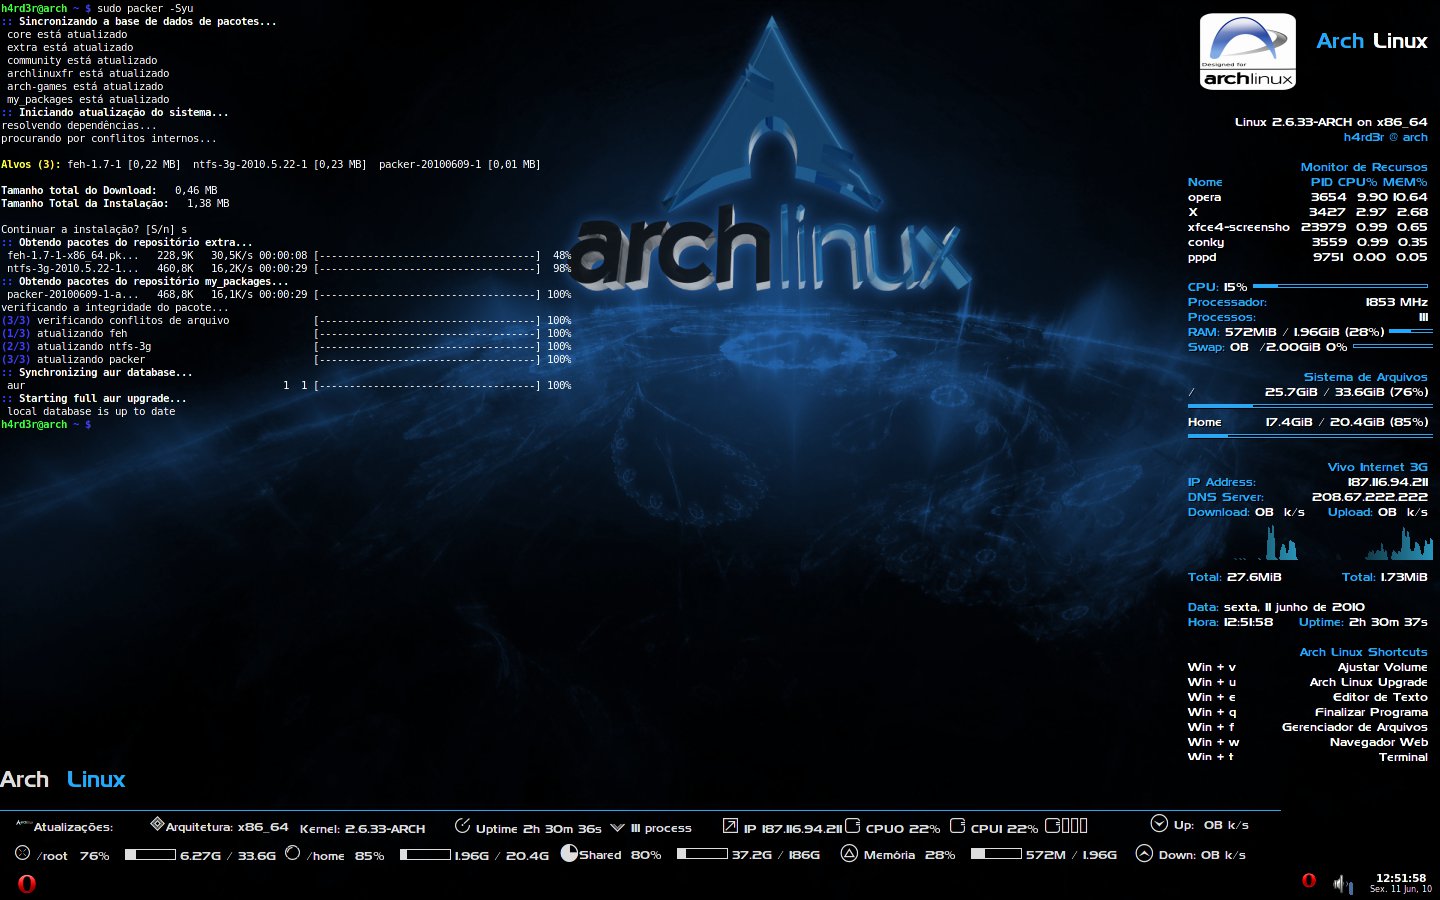The height and width of the screenshot is (900, 1440).
Task: Click the 'Tamanho total do Download' terminal line
Action: [x=109, y=190]
